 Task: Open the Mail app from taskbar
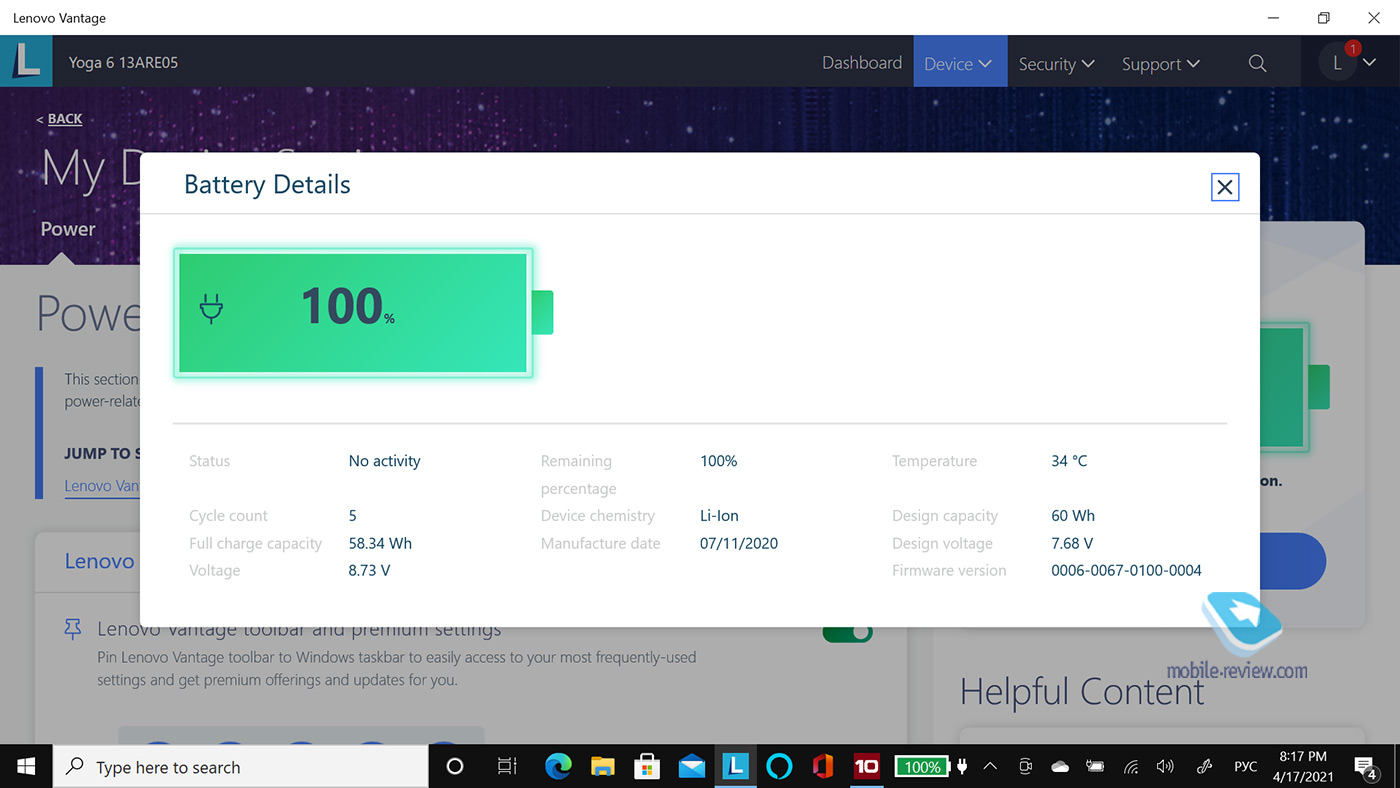pos(691,767)
